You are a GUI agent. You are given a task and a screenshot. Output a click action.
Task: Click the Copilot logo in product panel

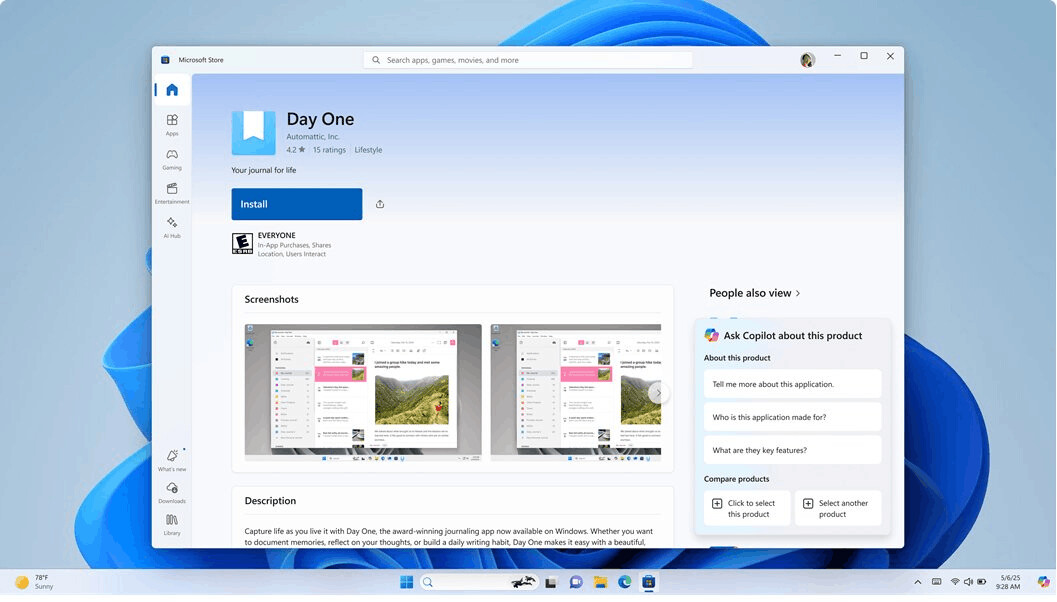(x=711, y=335)
